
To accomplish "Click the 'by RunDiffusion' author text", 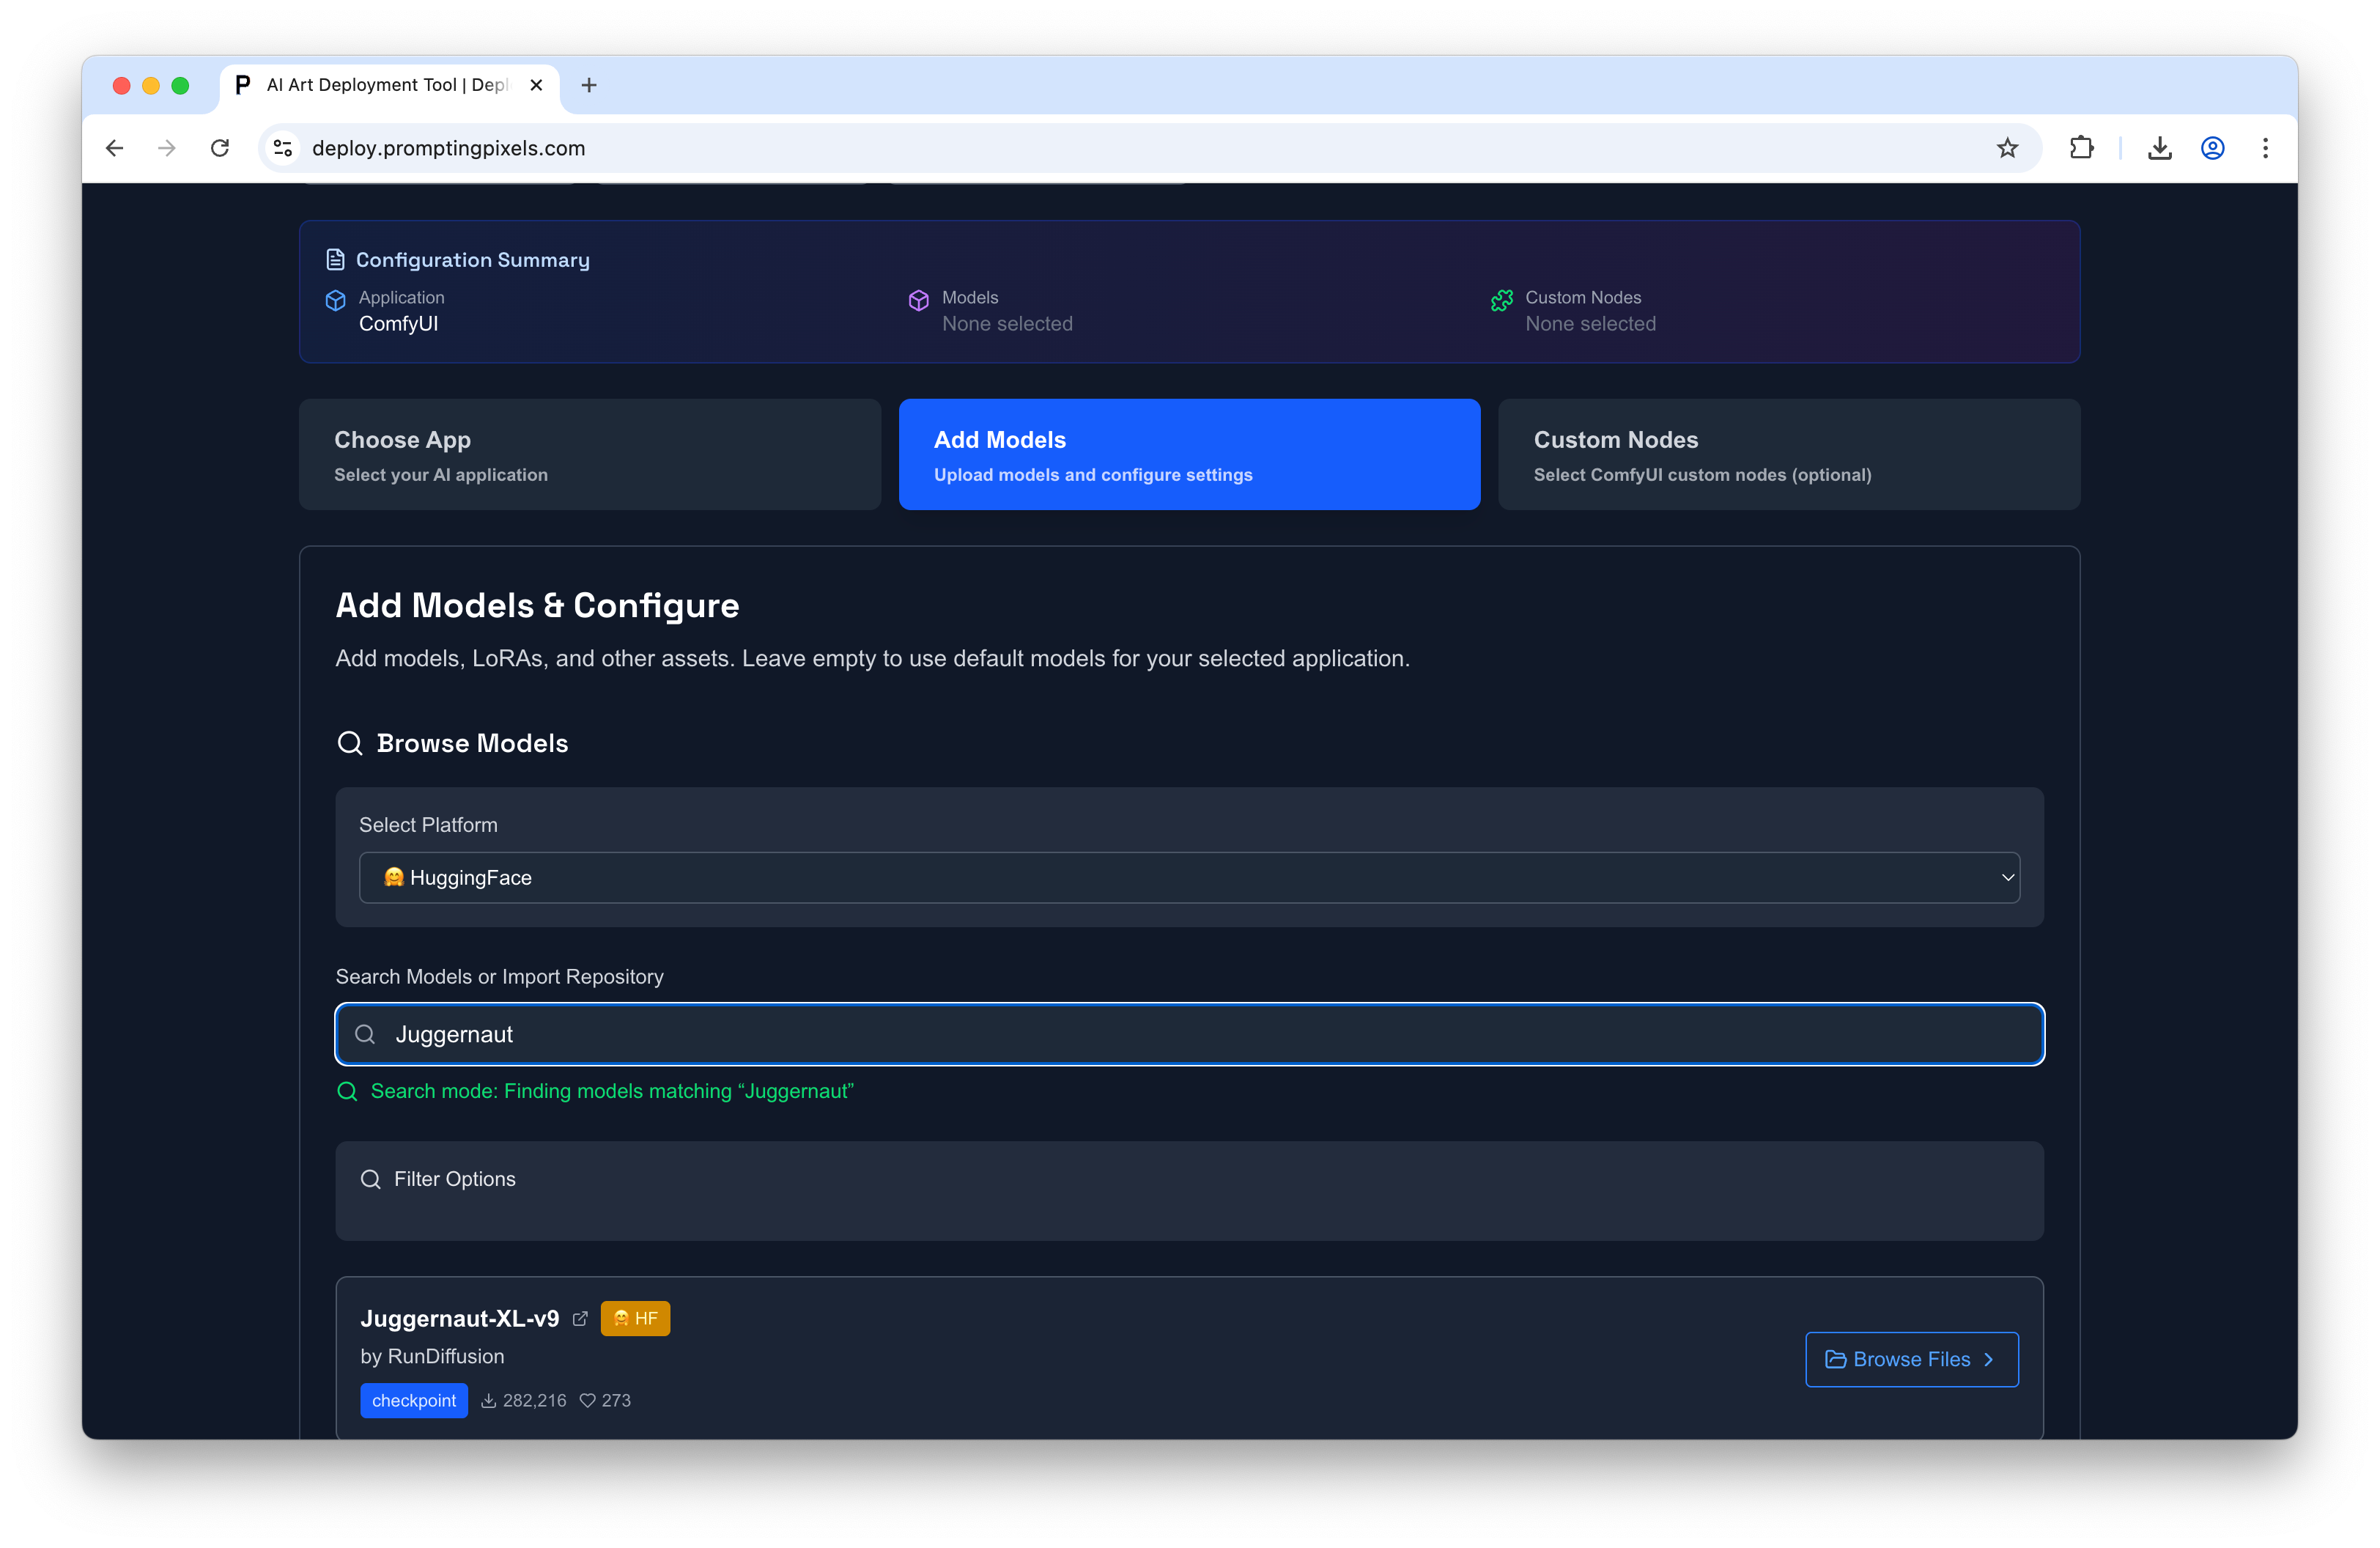I will 432,1356.
